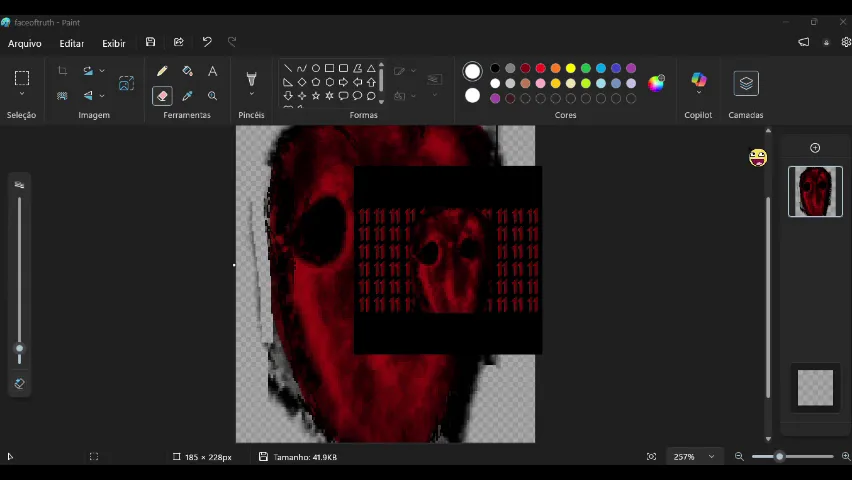The height and width of the screenshot is (480, 852).
Task: Choose the Rectangle shape
Action: point(329,68)
